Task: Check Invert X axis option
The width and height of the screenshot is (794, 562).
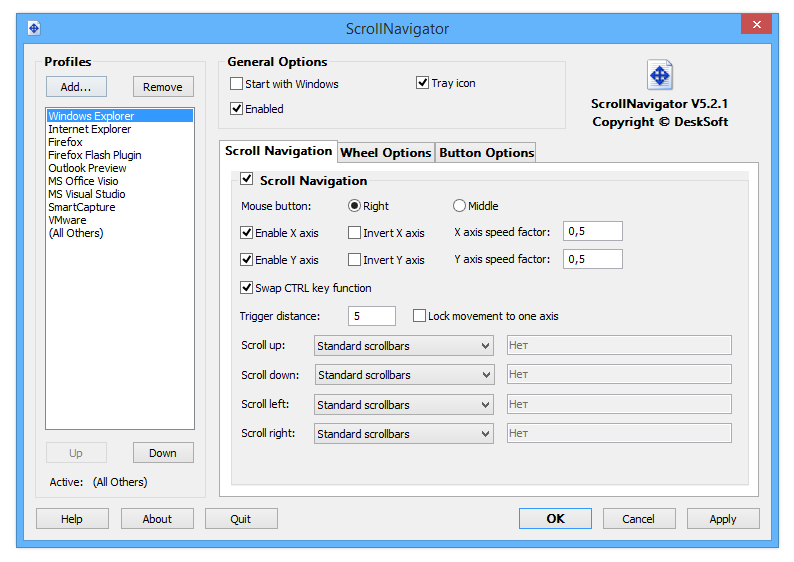Action: [355, 233]
